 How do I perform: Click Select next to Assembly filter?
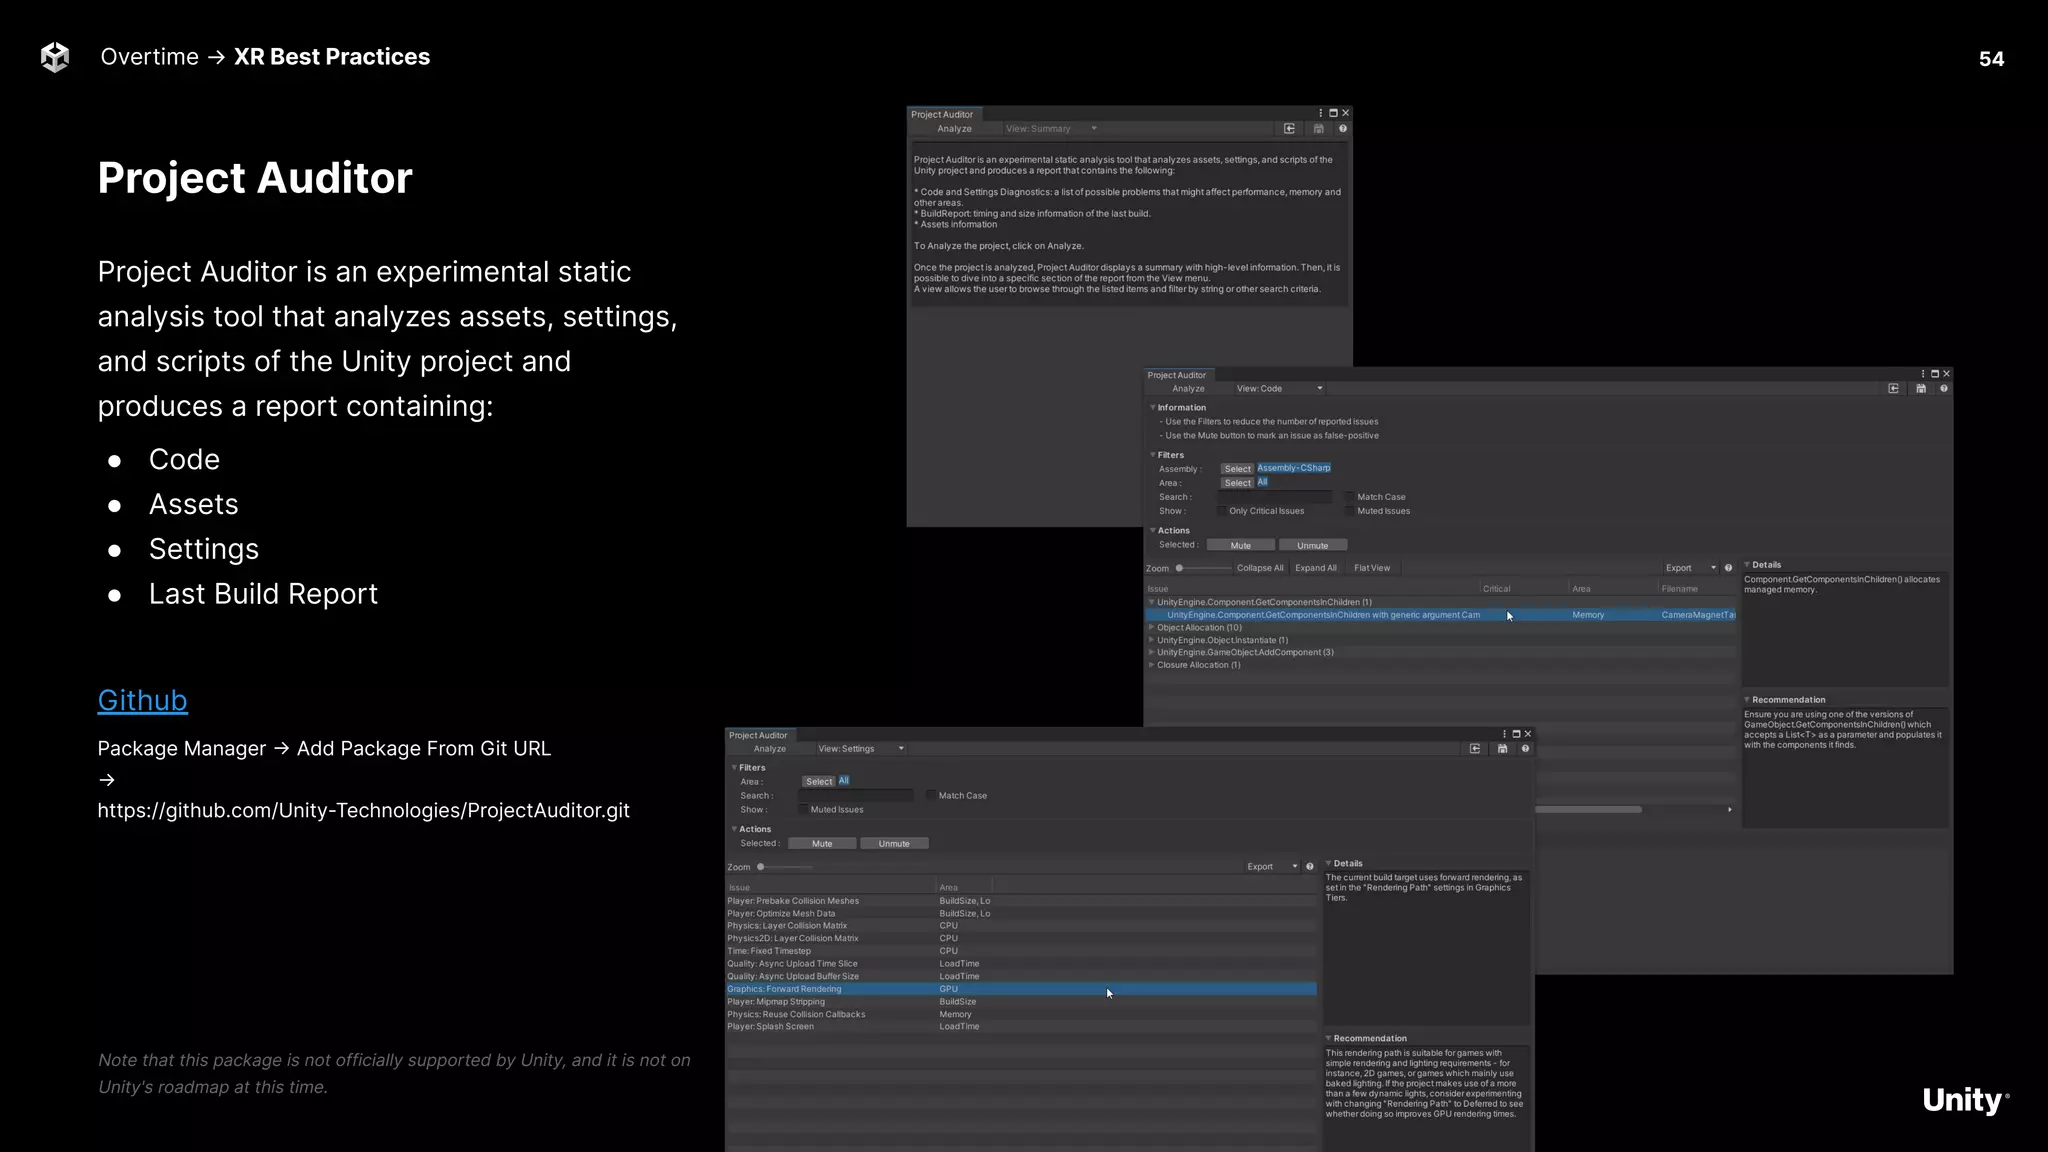point(1237,469)
